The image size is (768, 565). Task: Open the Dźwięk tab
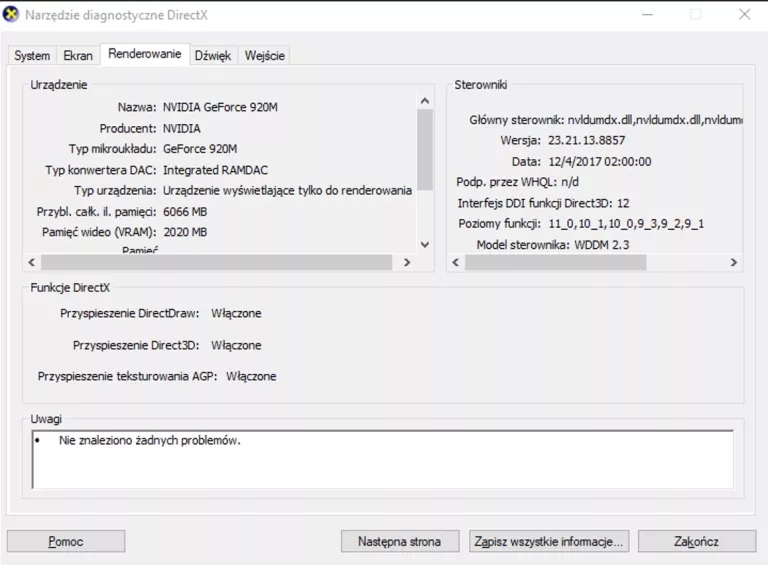click(x=213, y=55)
